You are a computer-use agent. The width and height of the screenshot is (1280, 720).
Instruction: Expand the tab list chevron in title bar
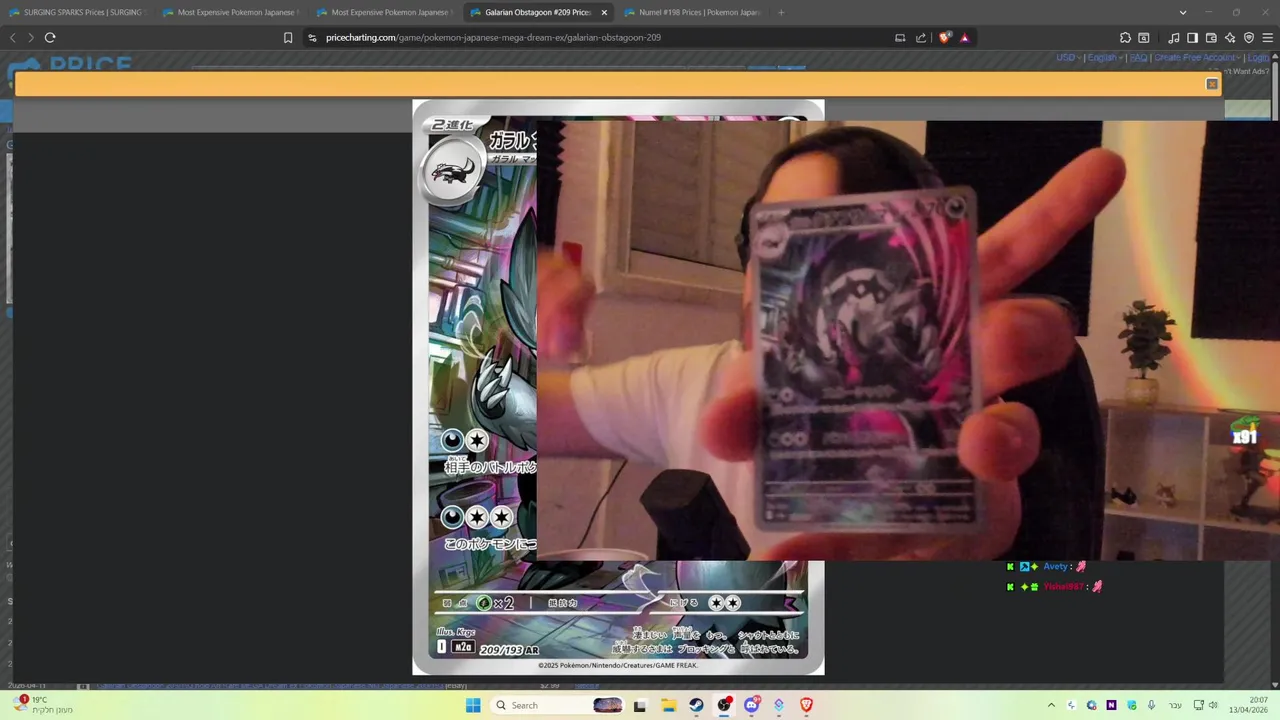tap(1183, 12)
